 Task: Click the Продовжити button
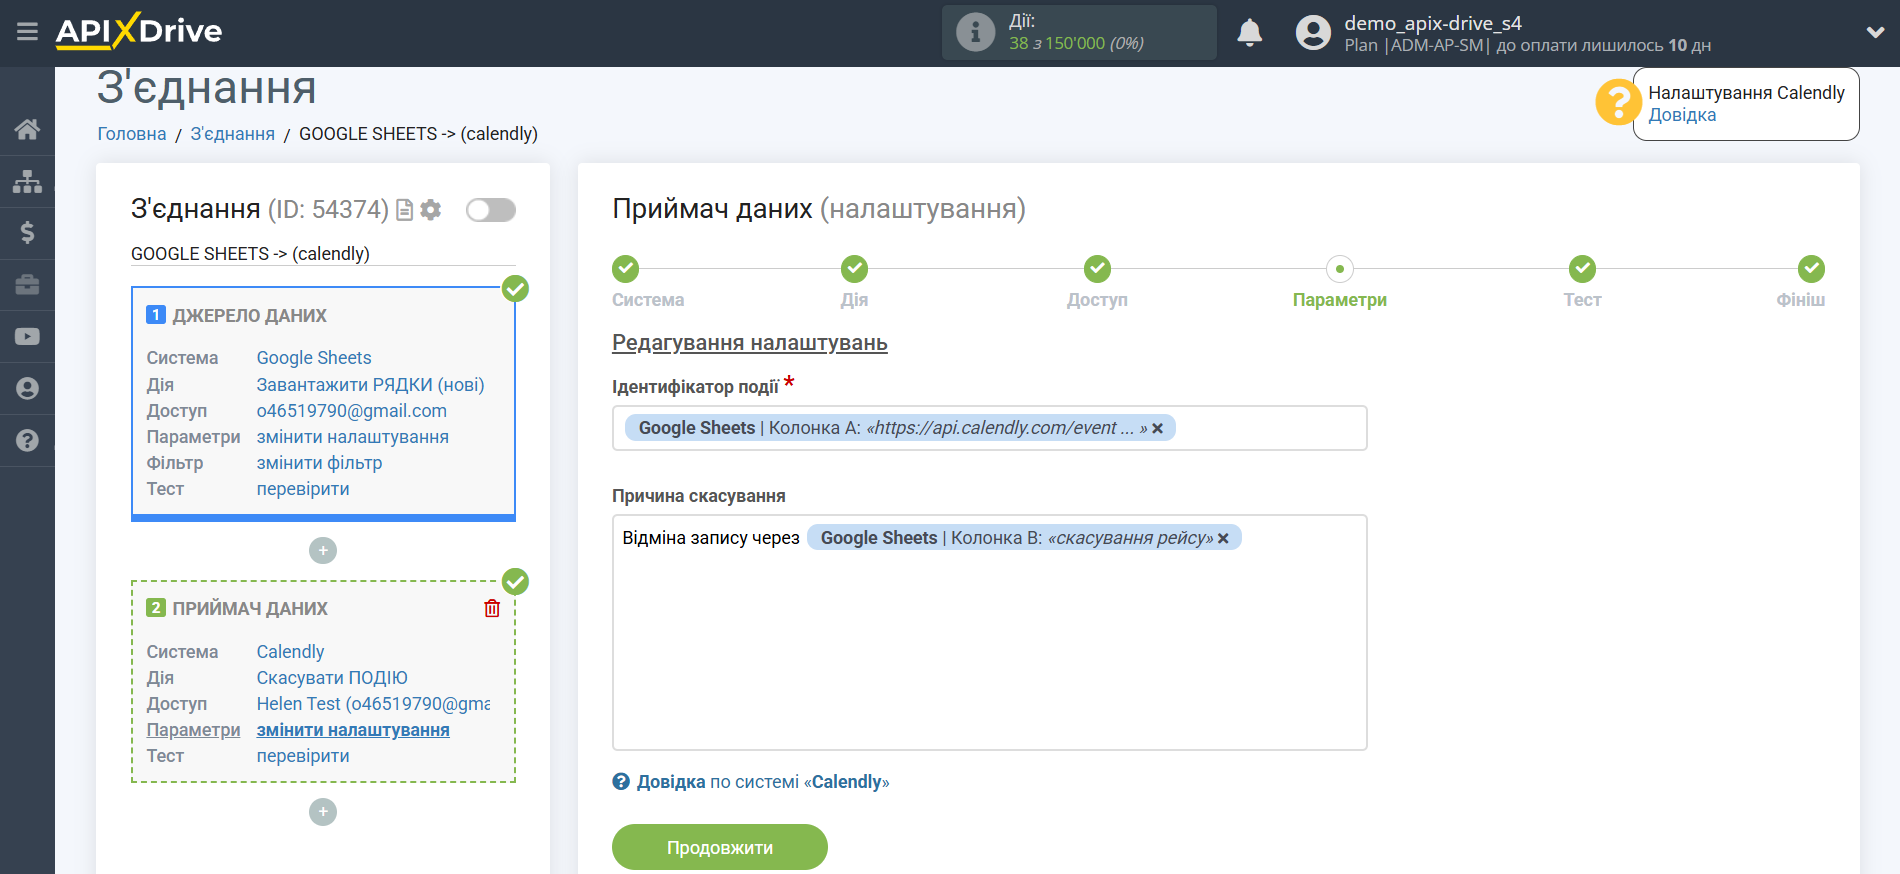[720, 847]
